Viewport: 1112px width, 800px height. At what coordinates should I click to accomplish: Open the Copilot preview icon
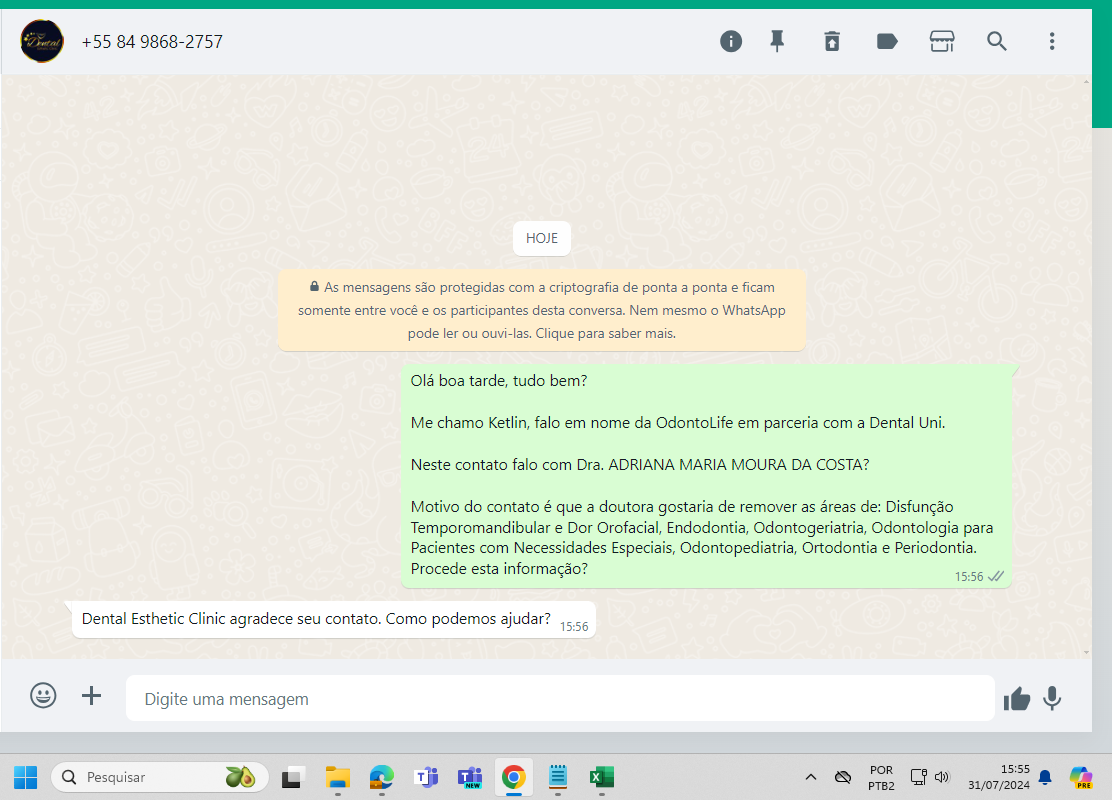(x=1081, y=777)
